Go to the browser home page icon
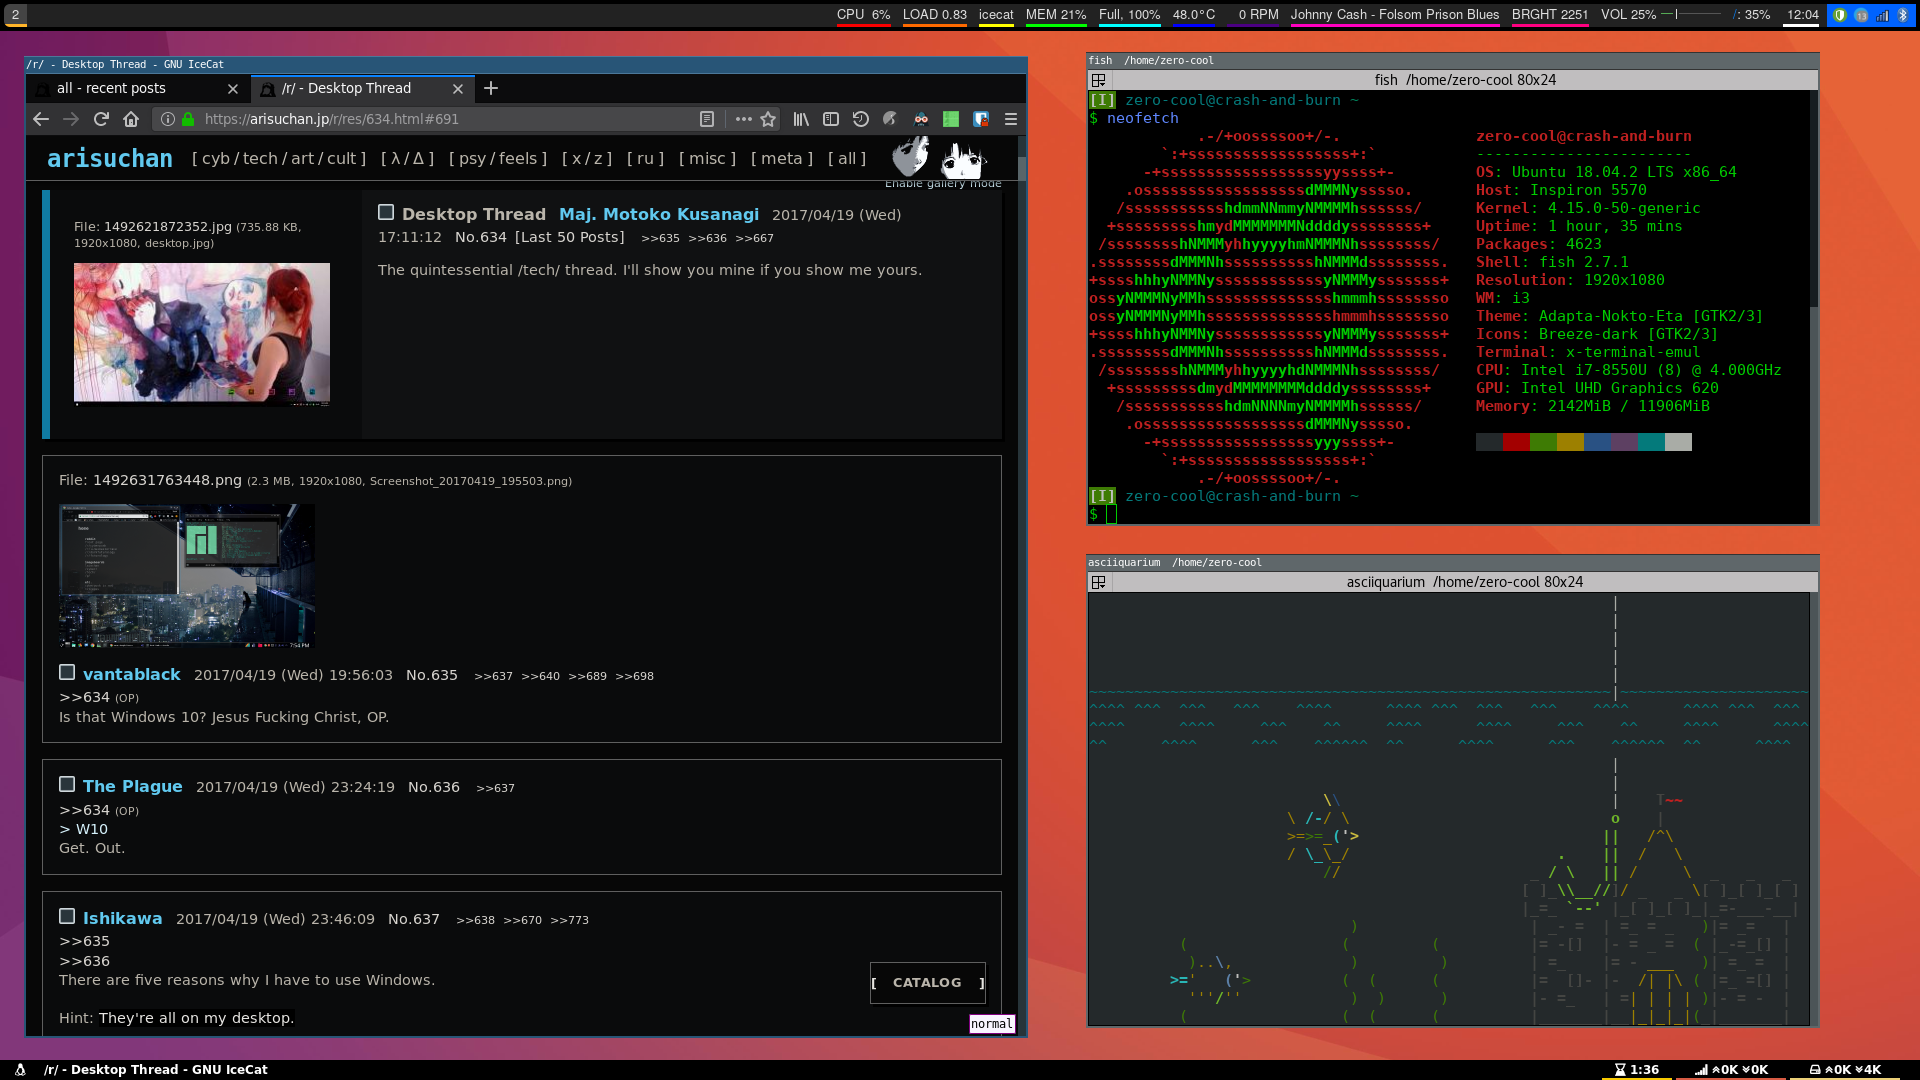 [x=131, y=119]
